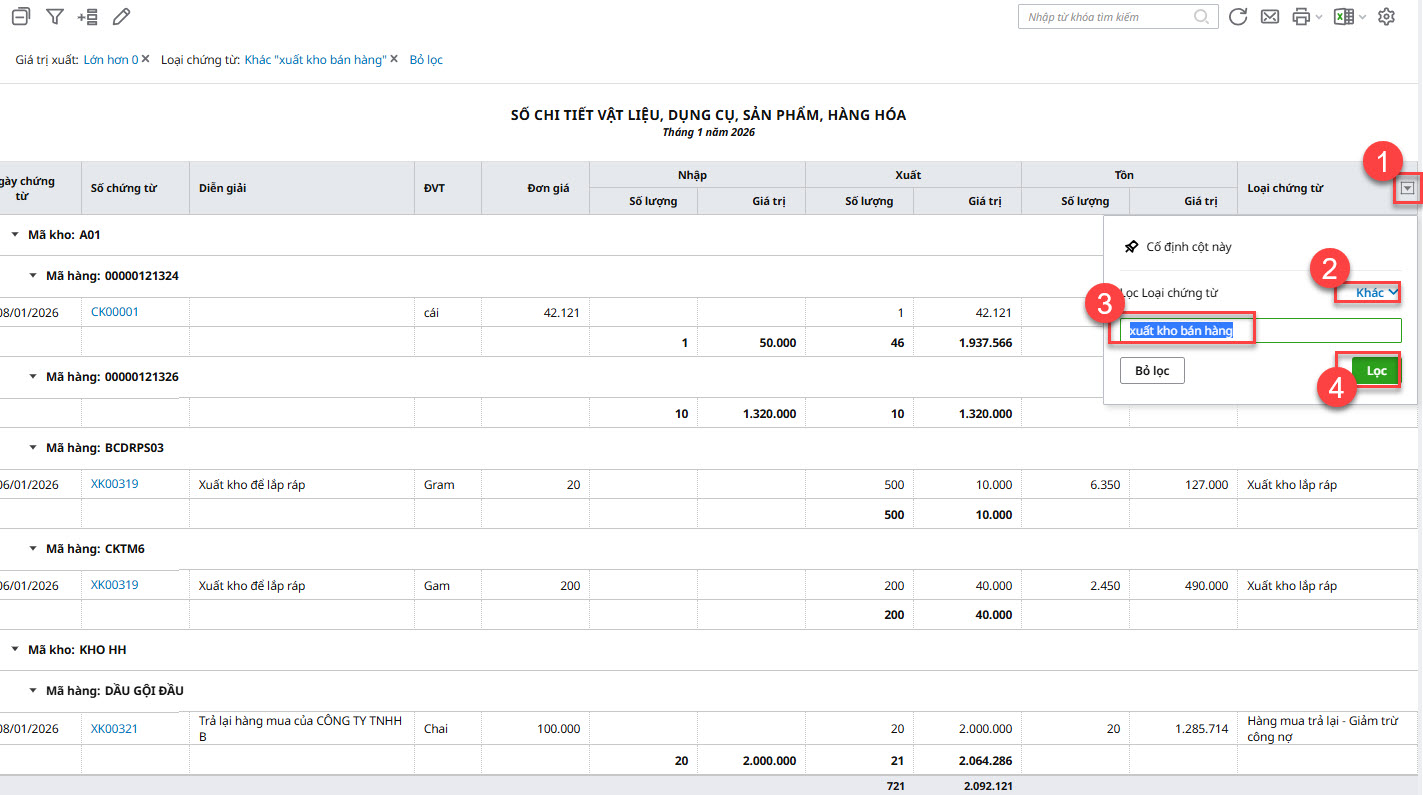Open the 'Khác' filter condition dropdown
The width and height of the screenshot is (1423, 795).
coord(1376,293)
